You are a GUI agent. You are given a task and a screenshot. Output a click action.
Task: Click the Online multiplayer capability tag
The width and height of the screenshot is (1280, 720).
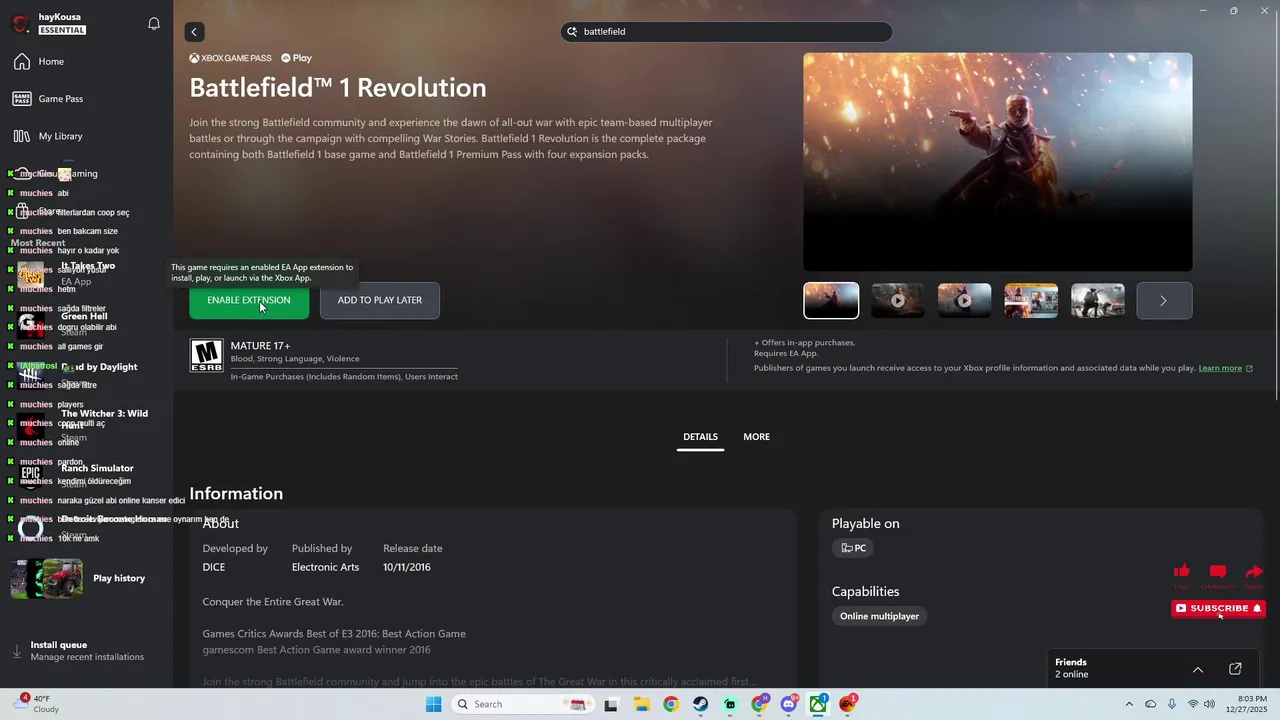point(879,616)
